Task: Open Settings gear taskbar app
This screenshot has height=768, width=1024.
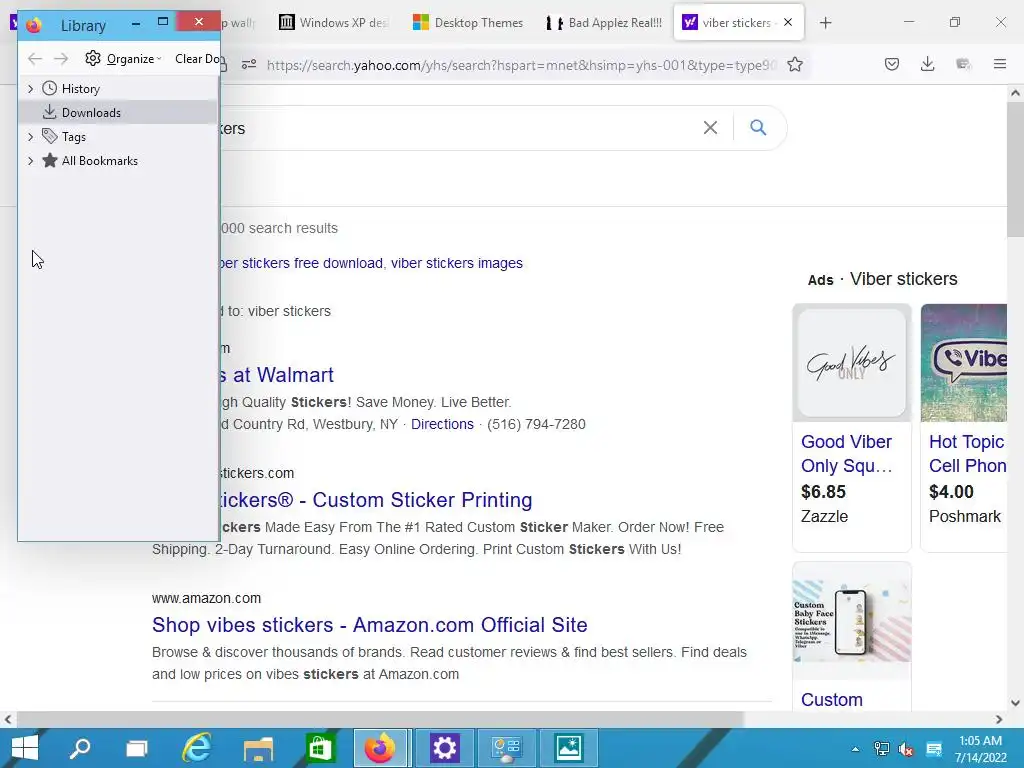Action: pos(444,748)
